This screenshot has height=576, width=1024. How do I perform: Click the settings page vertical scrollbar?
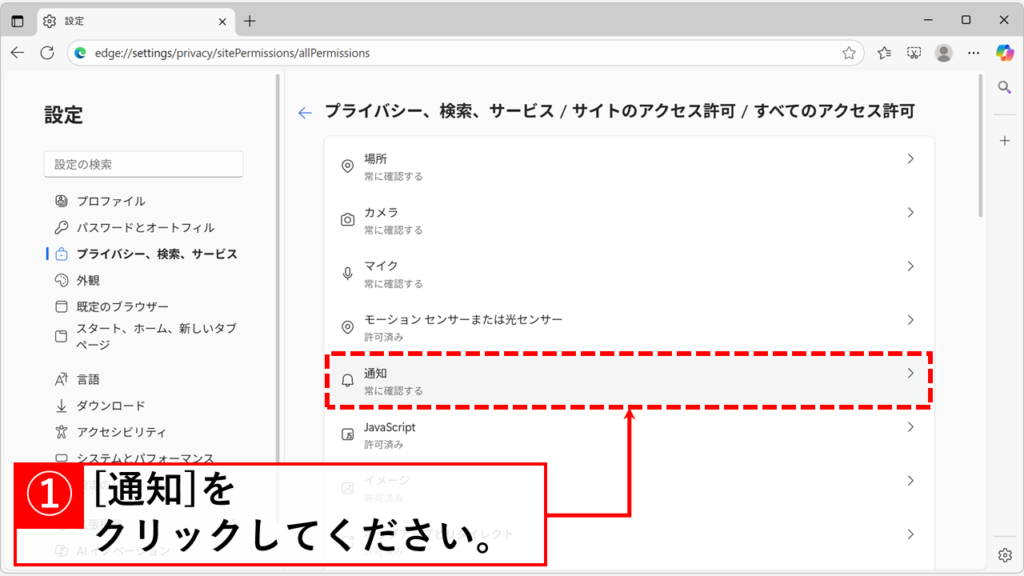coord(980,146)
